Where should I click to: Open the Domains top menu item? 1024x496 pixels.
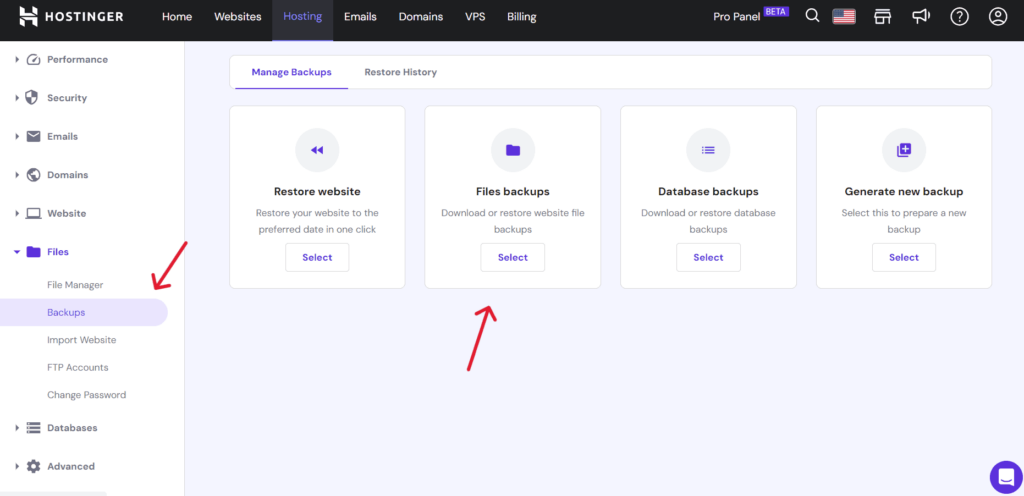[421, 17]
